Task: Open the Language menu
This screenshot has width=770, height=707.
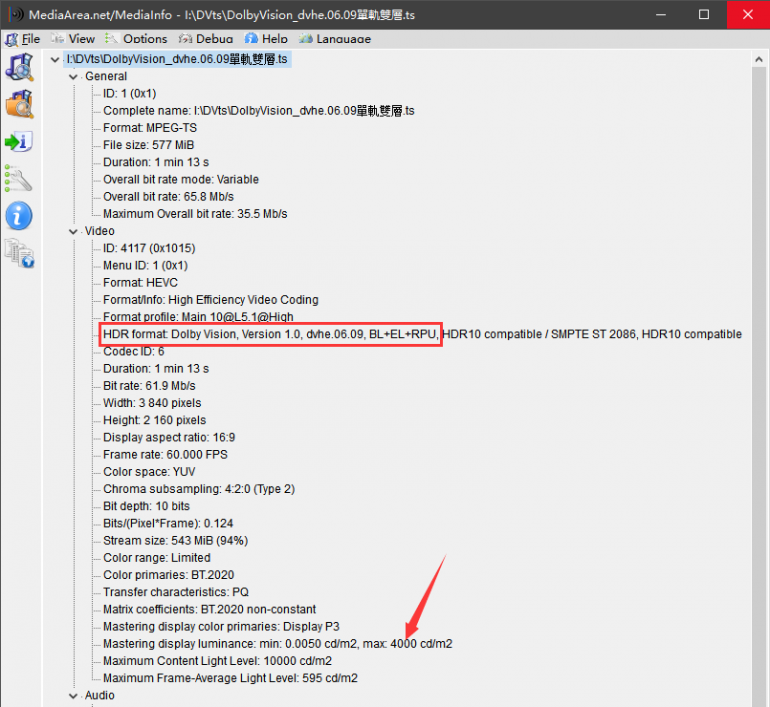Action: tap(335, 39)
